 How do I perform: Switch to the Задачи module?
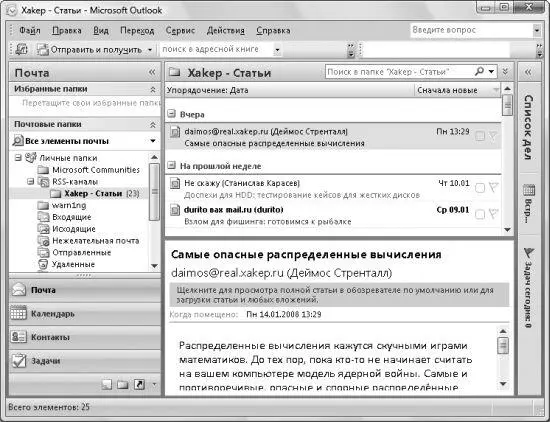click(85, 361)
